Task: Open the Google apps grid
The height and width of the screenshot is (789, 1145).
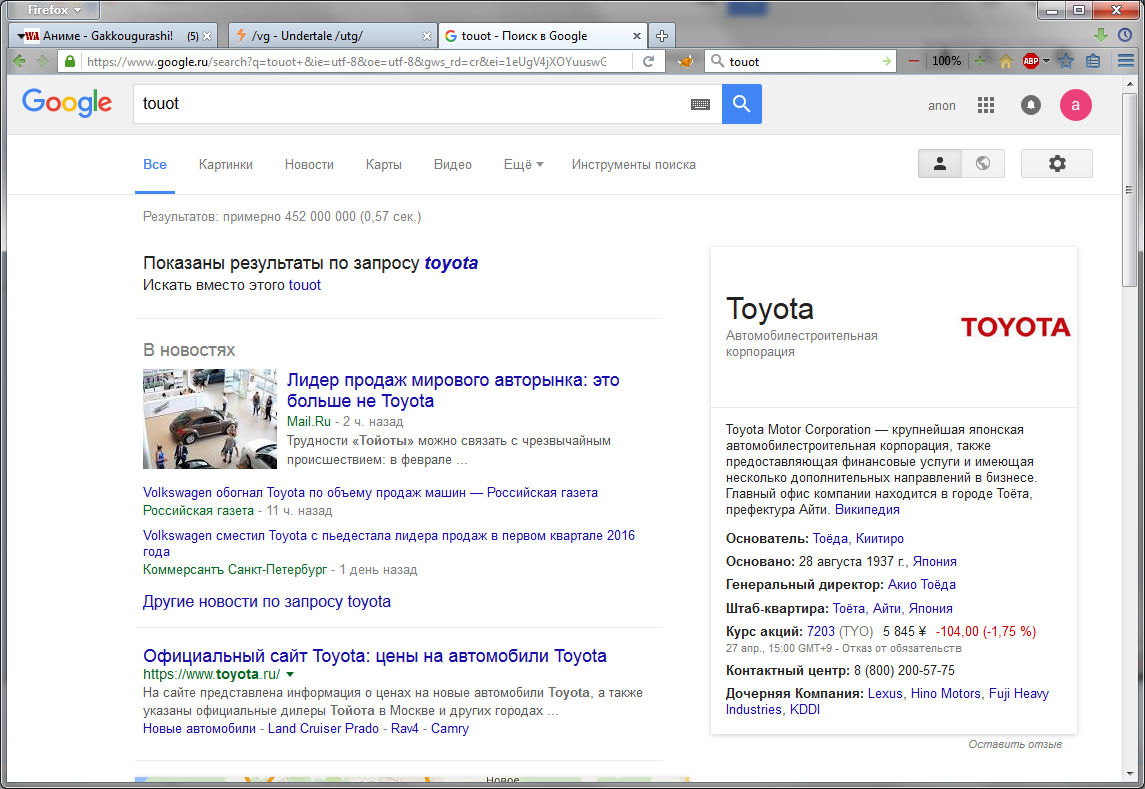Action: coord(986,105)
